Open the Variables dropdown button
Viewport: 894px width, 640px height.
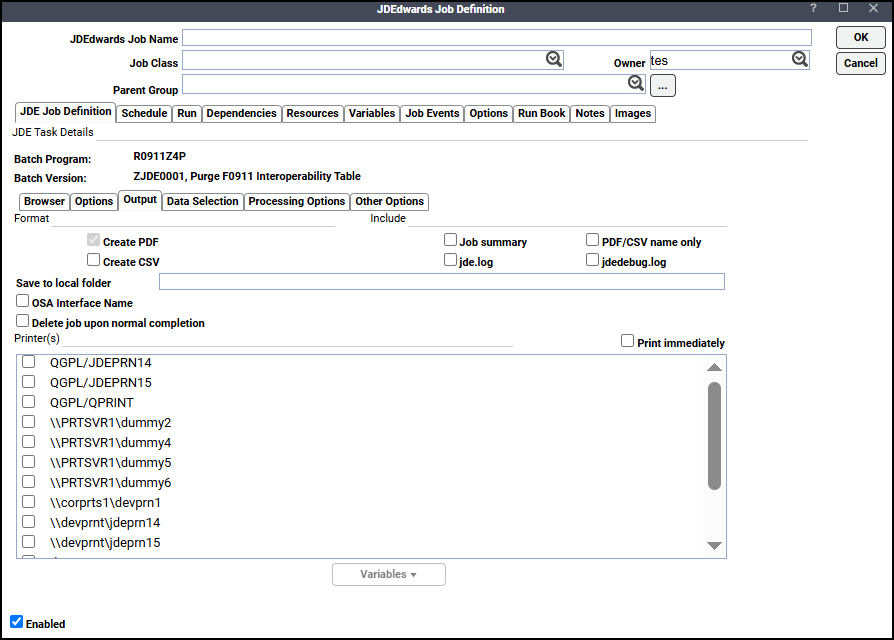[389, 574]
